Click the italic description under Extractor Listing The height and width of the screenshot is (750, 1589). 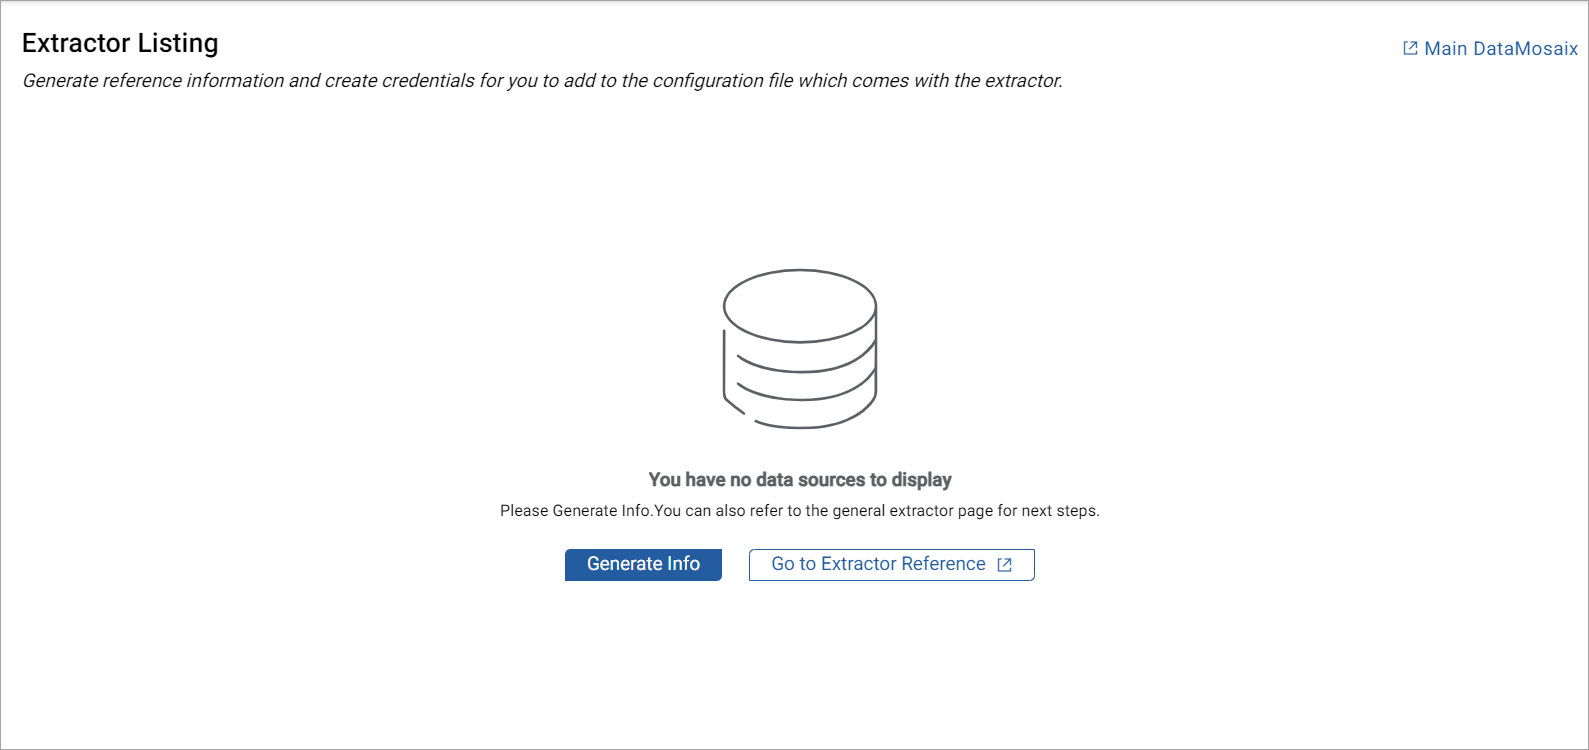(x=542, y=81)
